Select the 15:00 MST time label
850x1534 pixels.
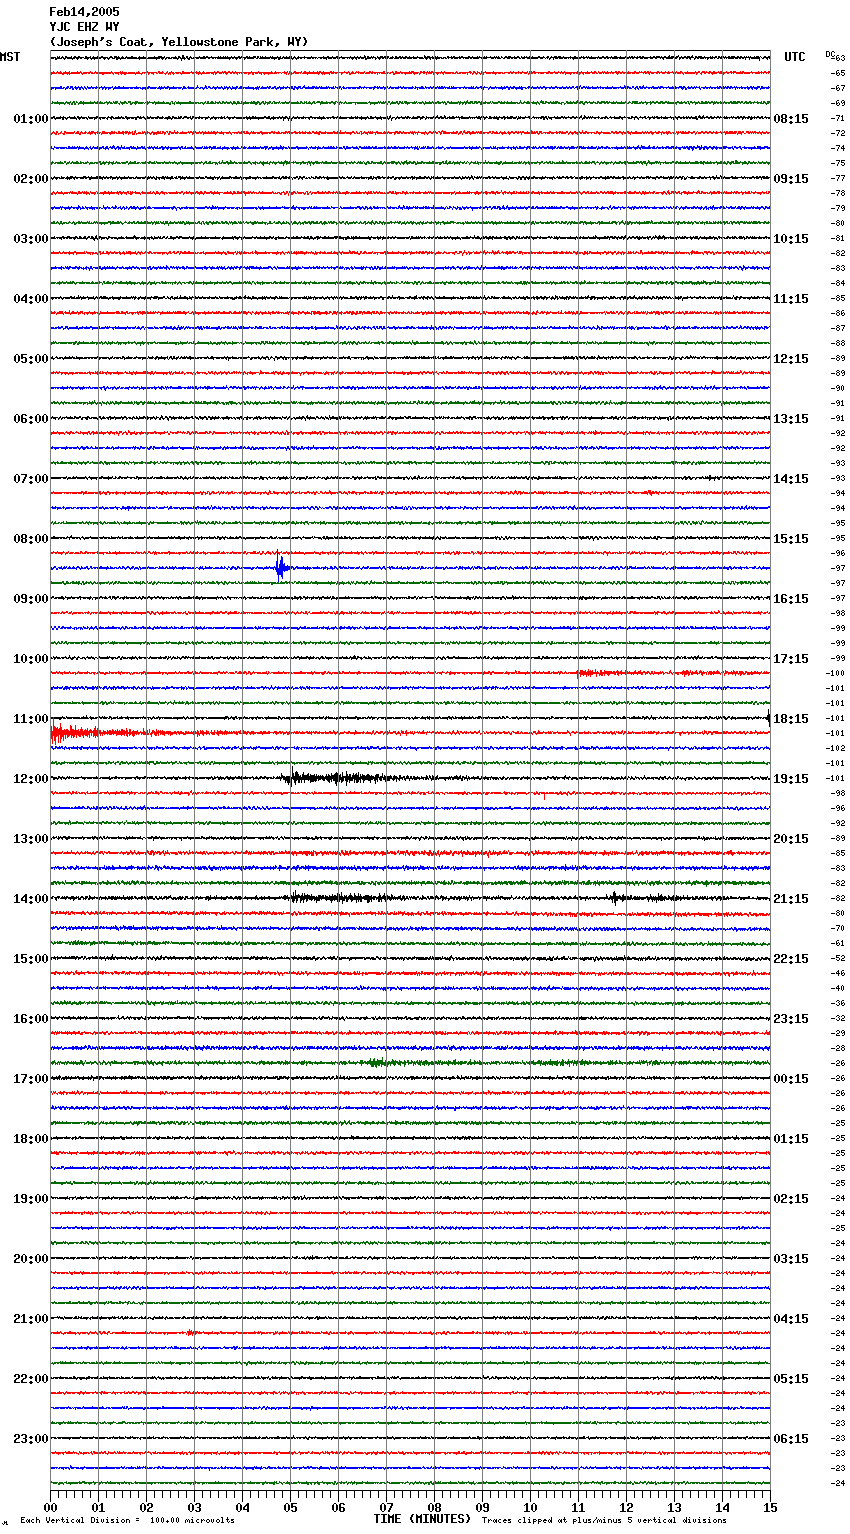click(31, 959)
